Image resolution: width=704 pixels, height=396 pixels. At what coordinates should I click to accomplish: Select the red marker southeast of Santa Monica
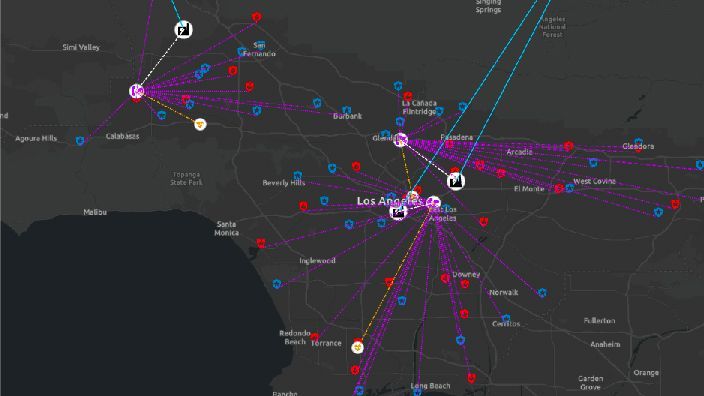point(261,243)
